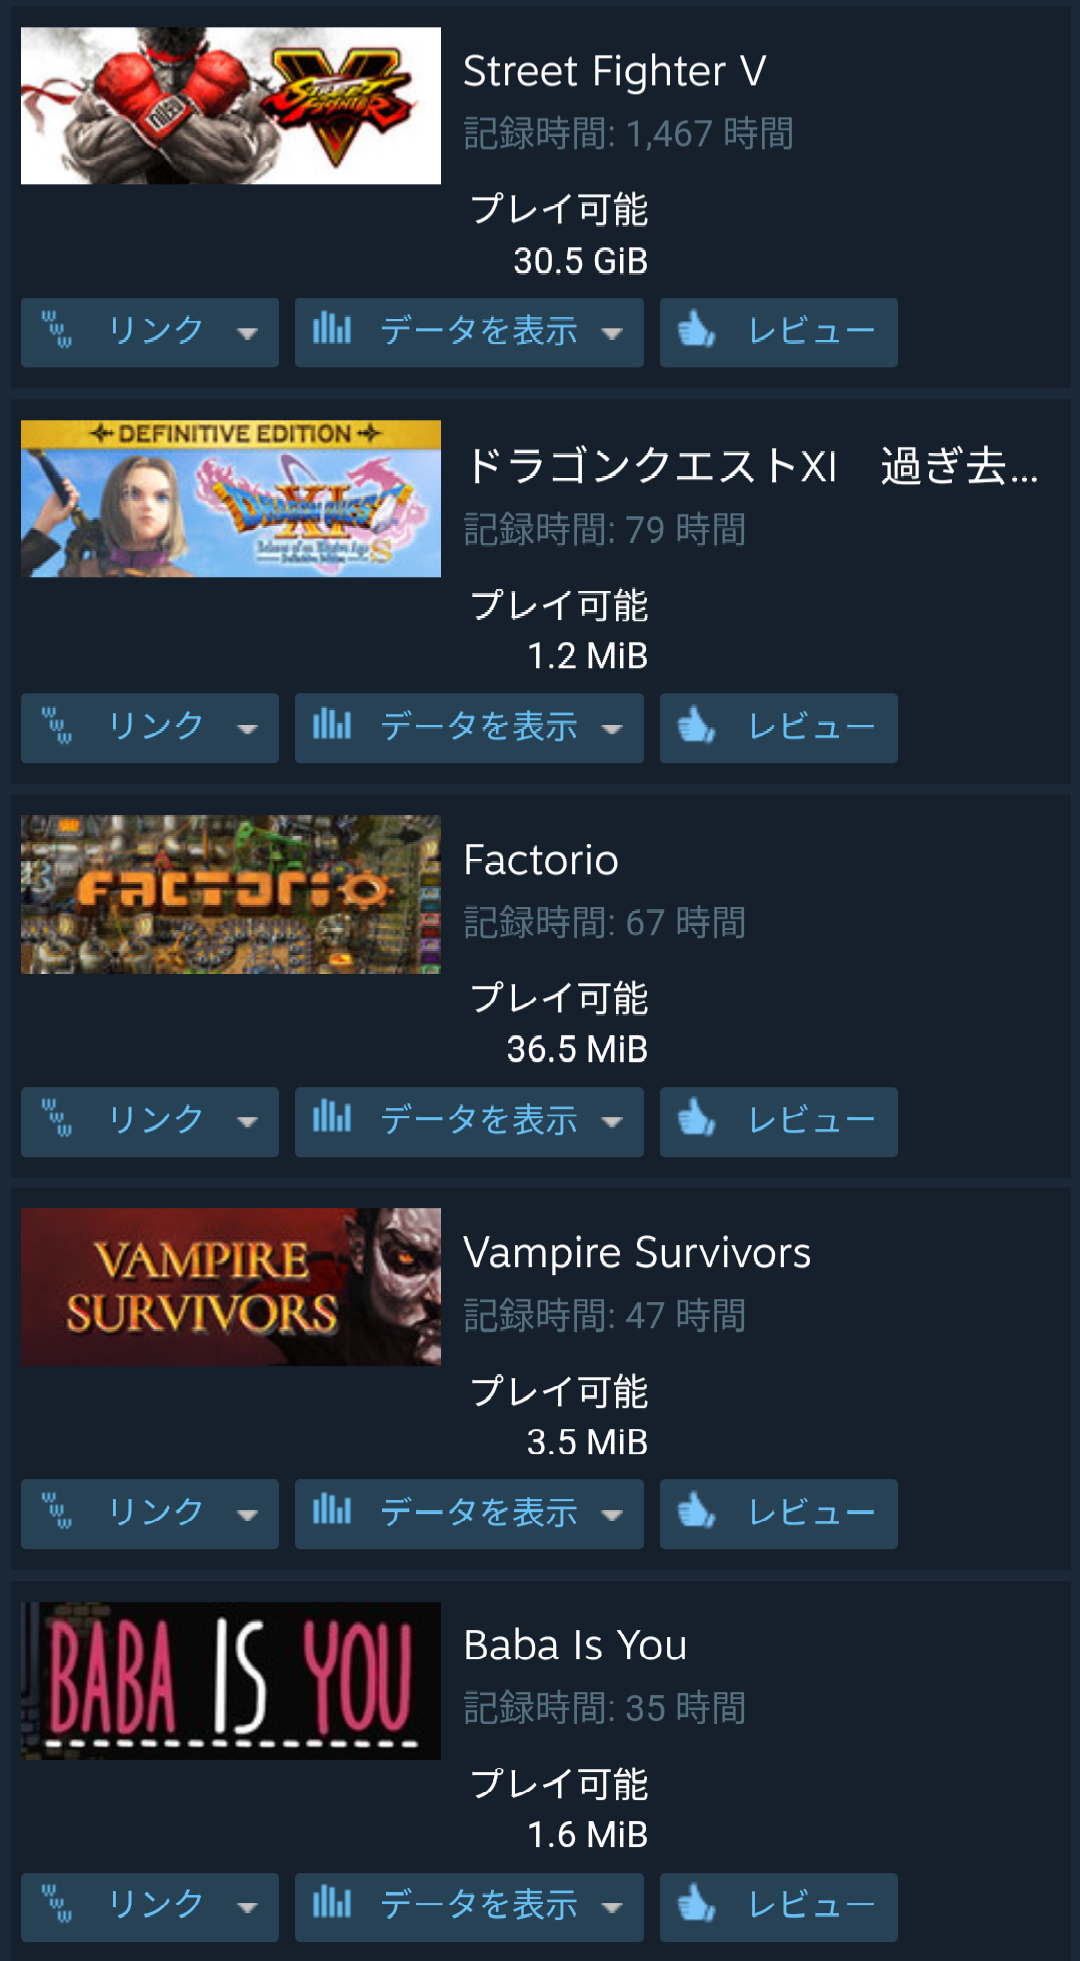Viewport: 1080px width, 1961px height.
Task: Click the thumbs-up icon under Baba Is You
Action: [696, 1904]
